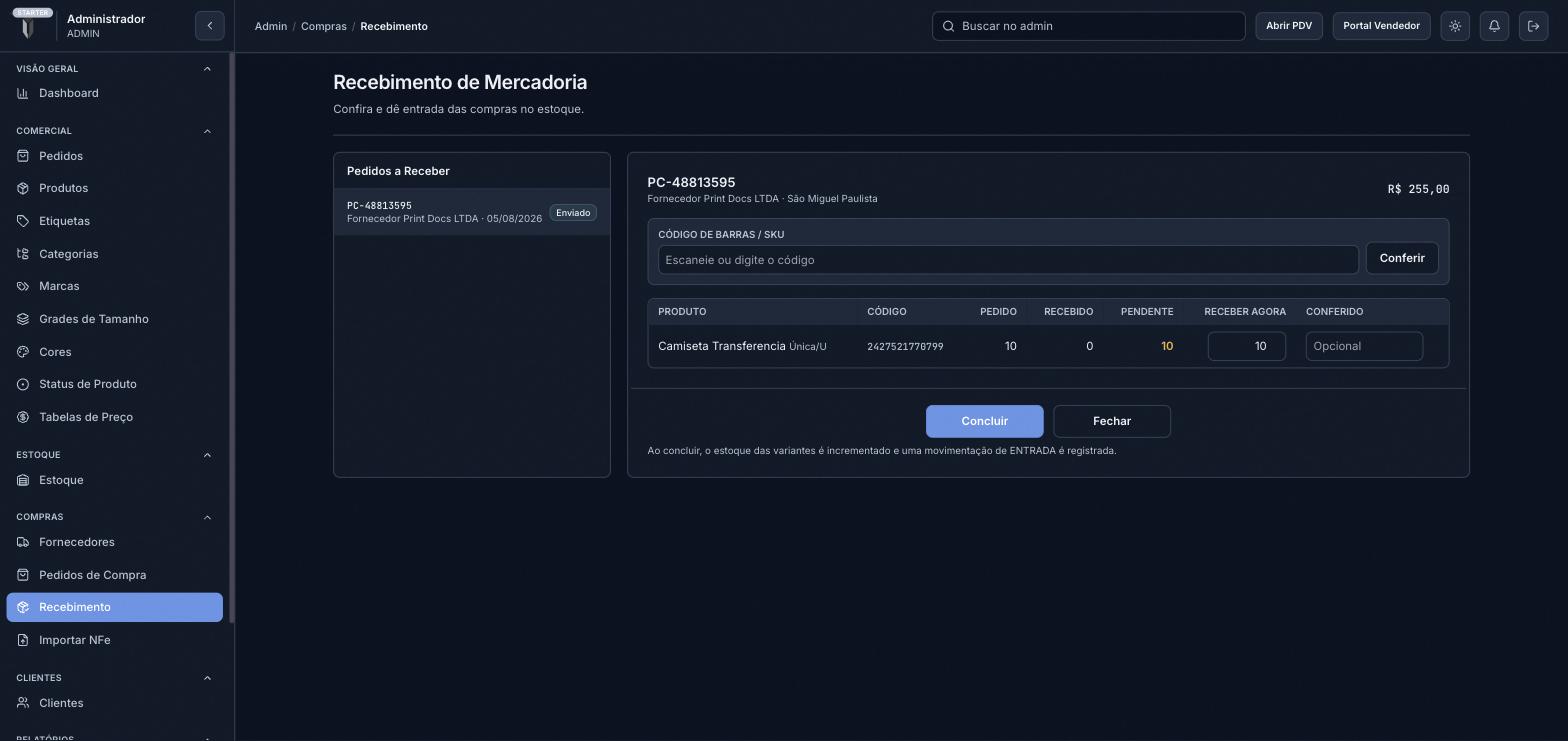Focus the Conferido optional field

pos(1364,346)
